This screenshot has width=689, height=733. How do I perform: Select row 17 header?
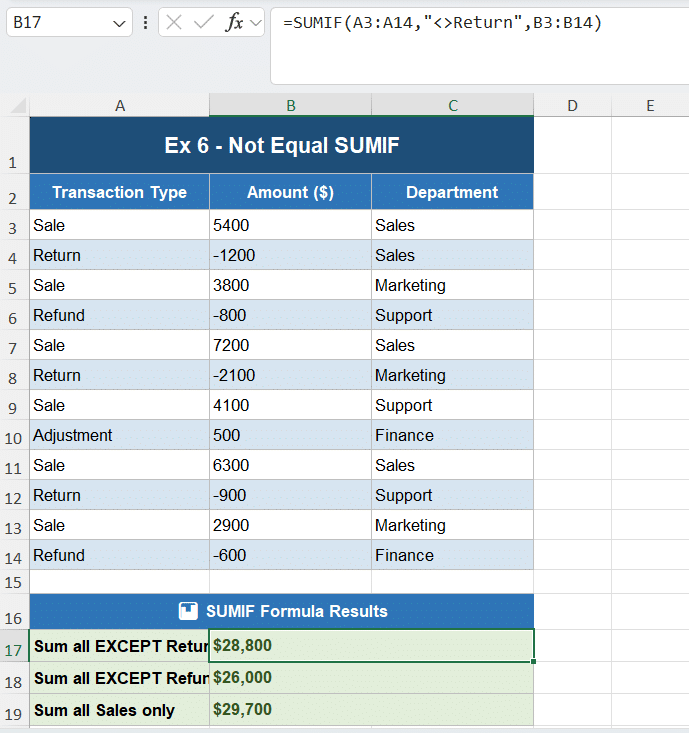click(x=14, y=646)
